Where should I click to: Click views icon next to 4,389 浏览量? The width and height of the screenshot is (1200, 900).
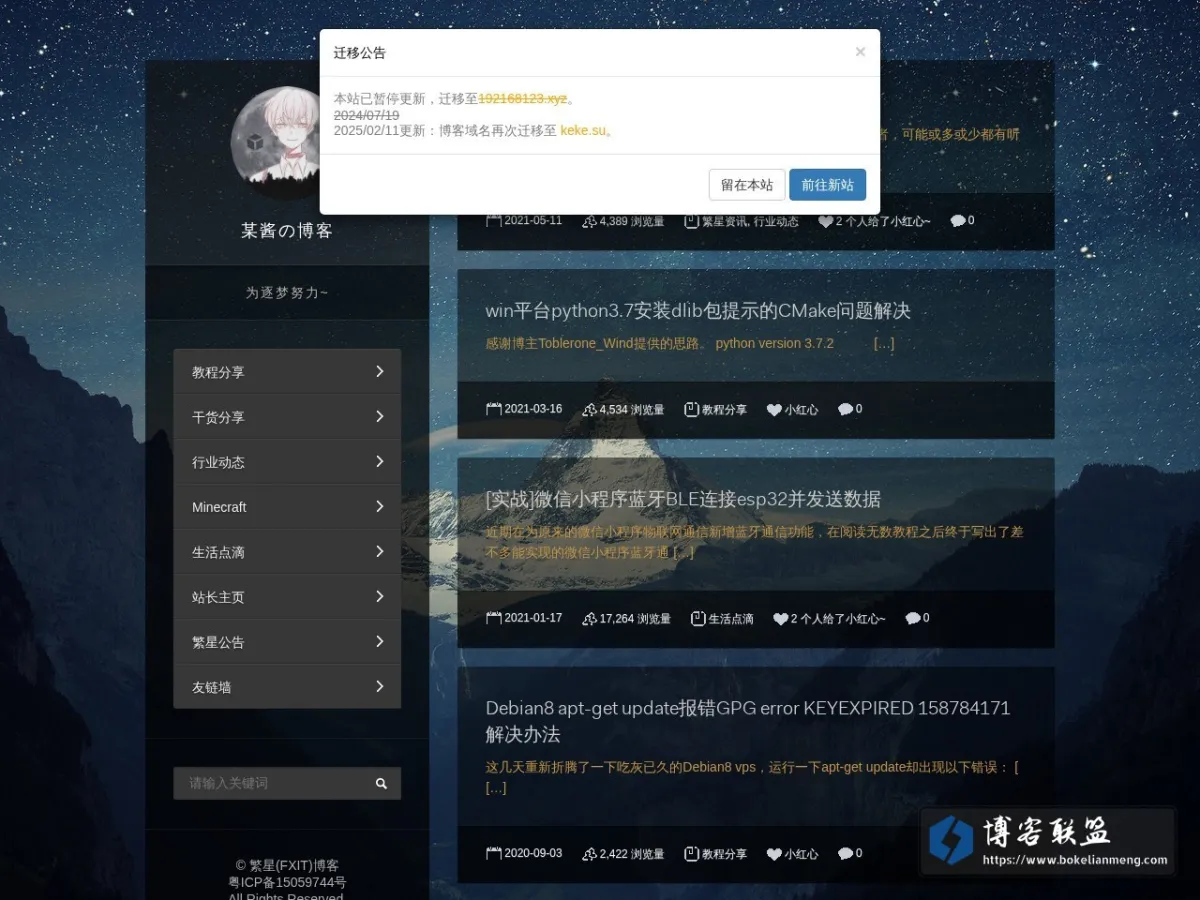pos(589,221)
